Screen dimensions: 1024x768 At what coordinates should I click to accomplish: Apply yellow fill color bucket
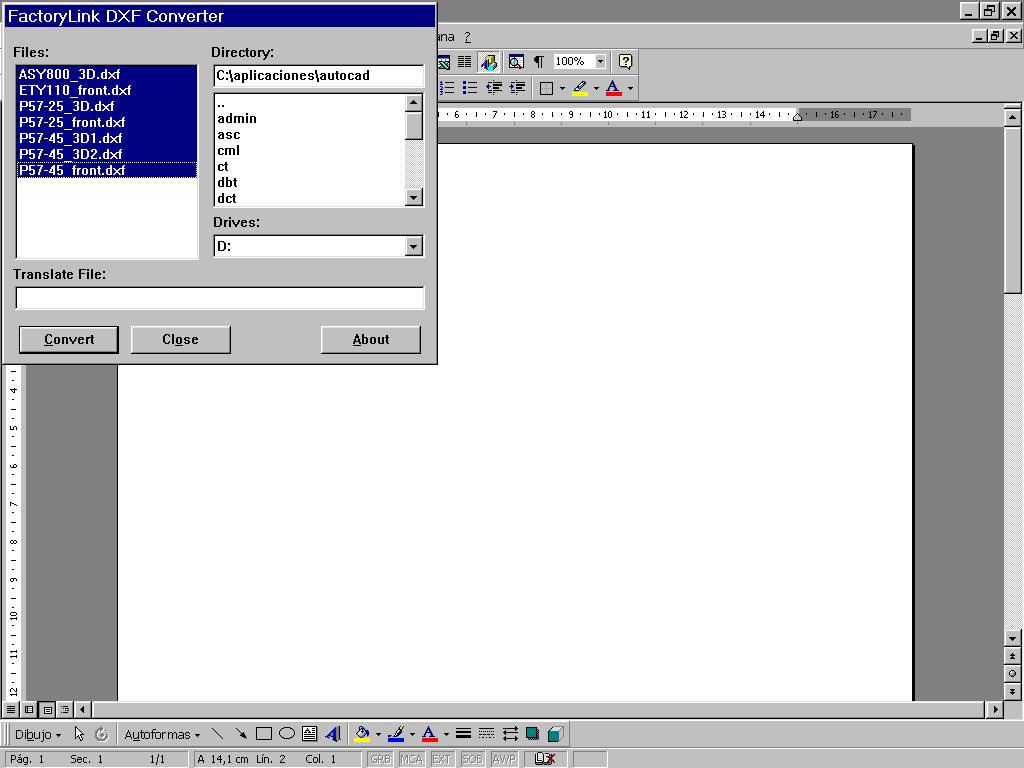(x=362, y=734)
